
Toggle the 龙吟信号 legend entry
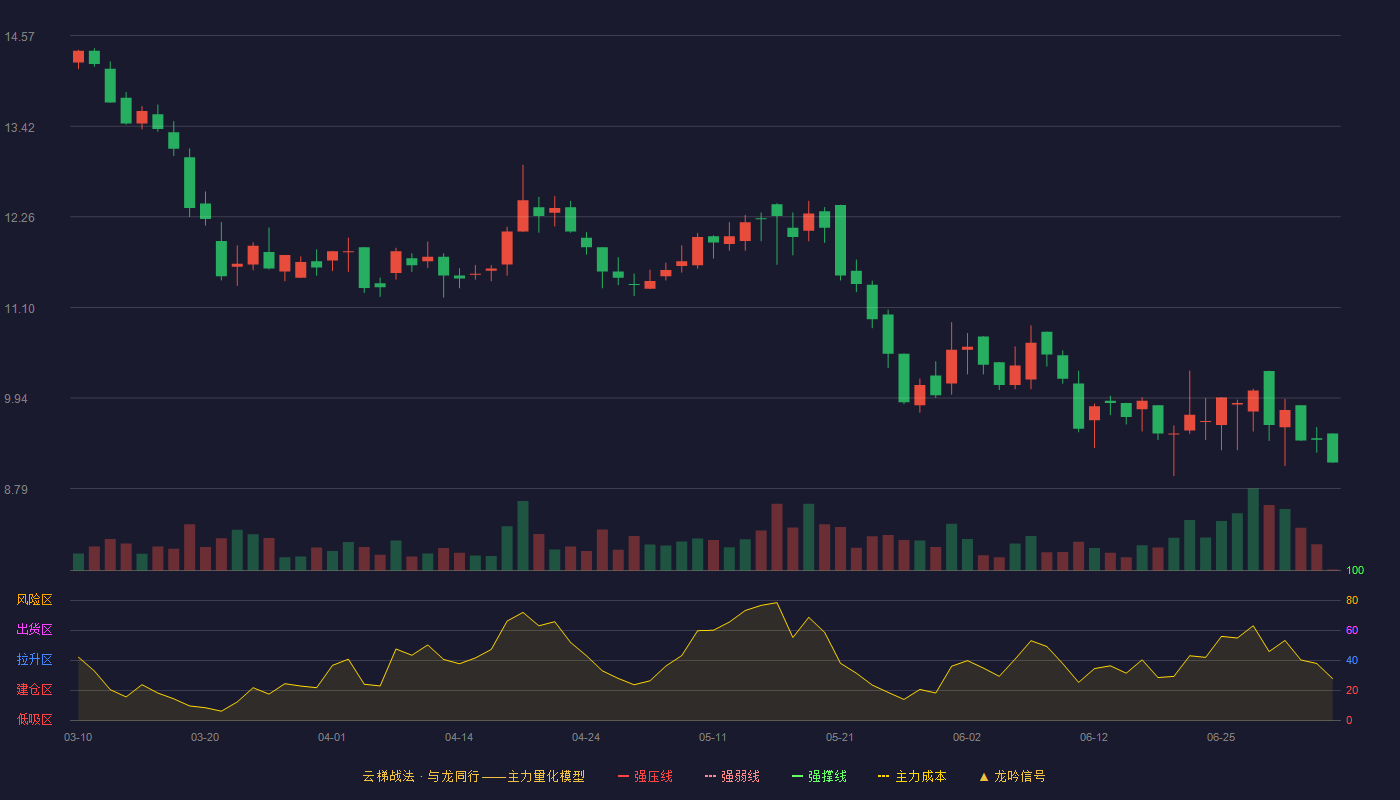[1012, 776]
